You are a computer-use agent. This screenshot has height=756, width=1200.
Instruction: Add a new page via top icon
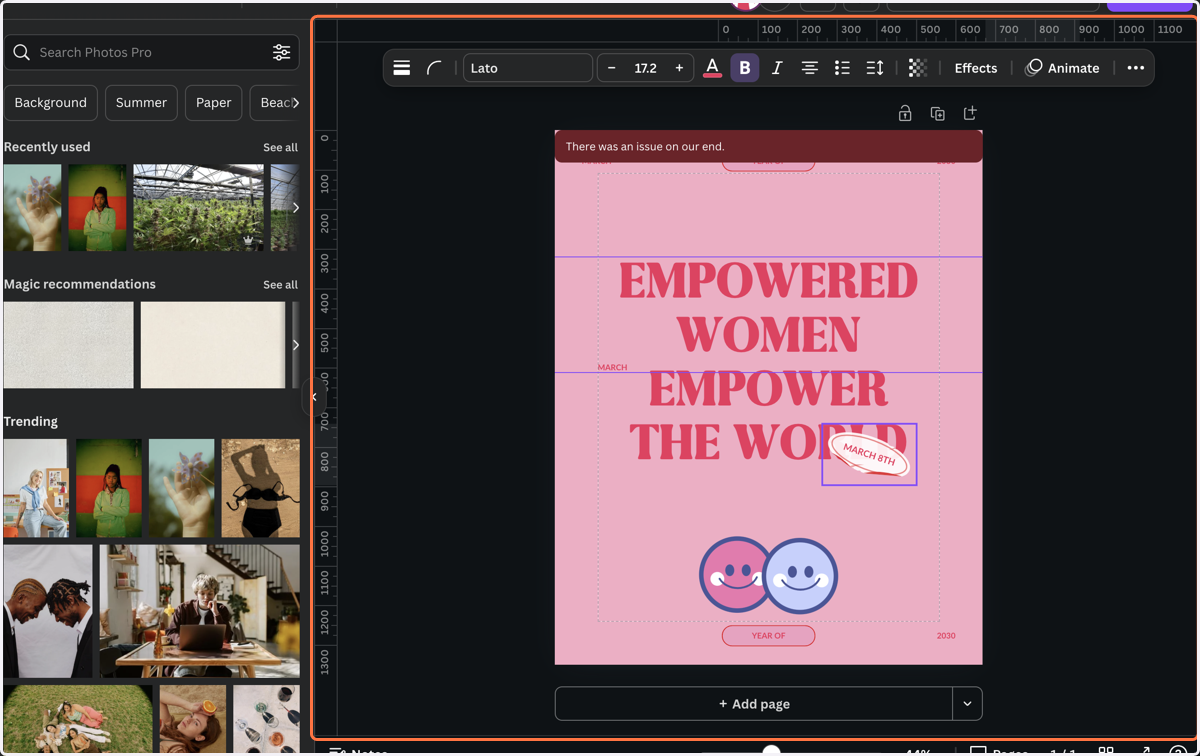pos(970,113)
